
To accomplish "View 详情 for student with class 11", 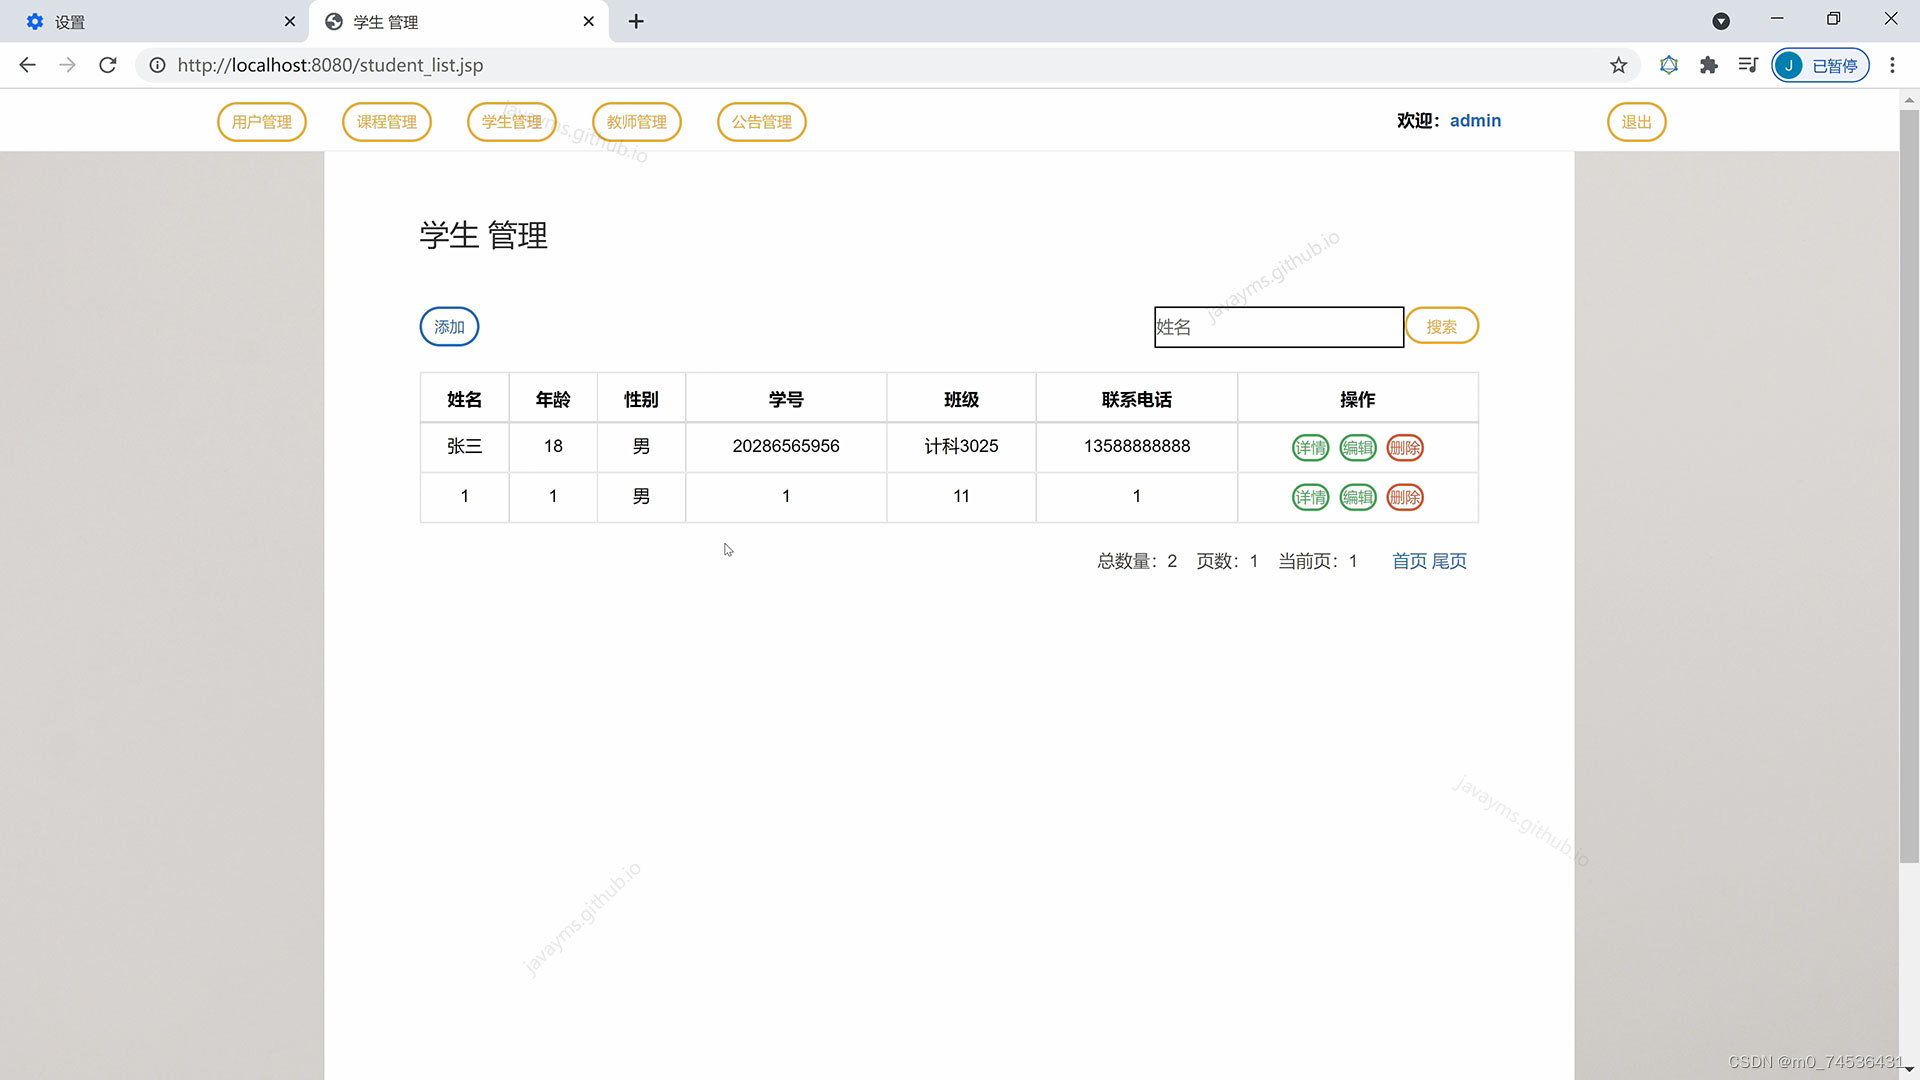I will 1310,497.
